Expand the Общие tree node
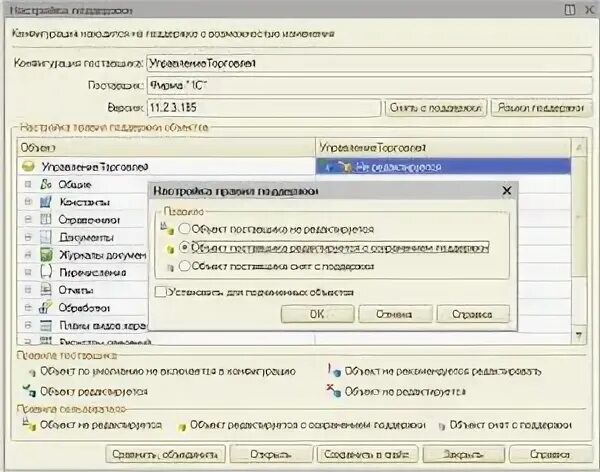The height and width of the screenshot is (472, 600). tap(28, 184)
